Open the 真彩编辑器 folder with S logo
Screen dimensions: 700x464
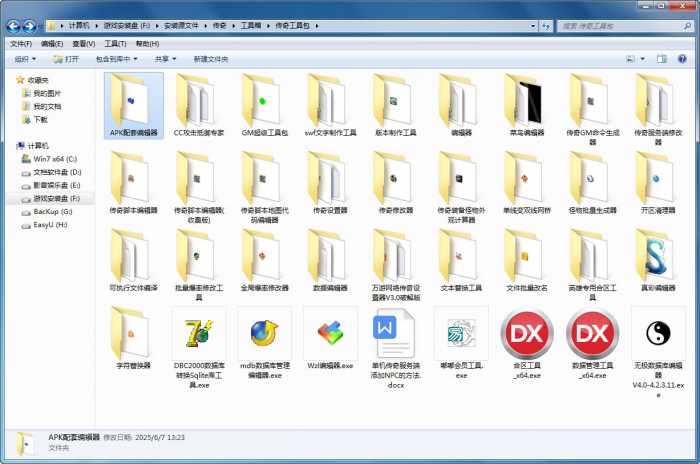658,261
